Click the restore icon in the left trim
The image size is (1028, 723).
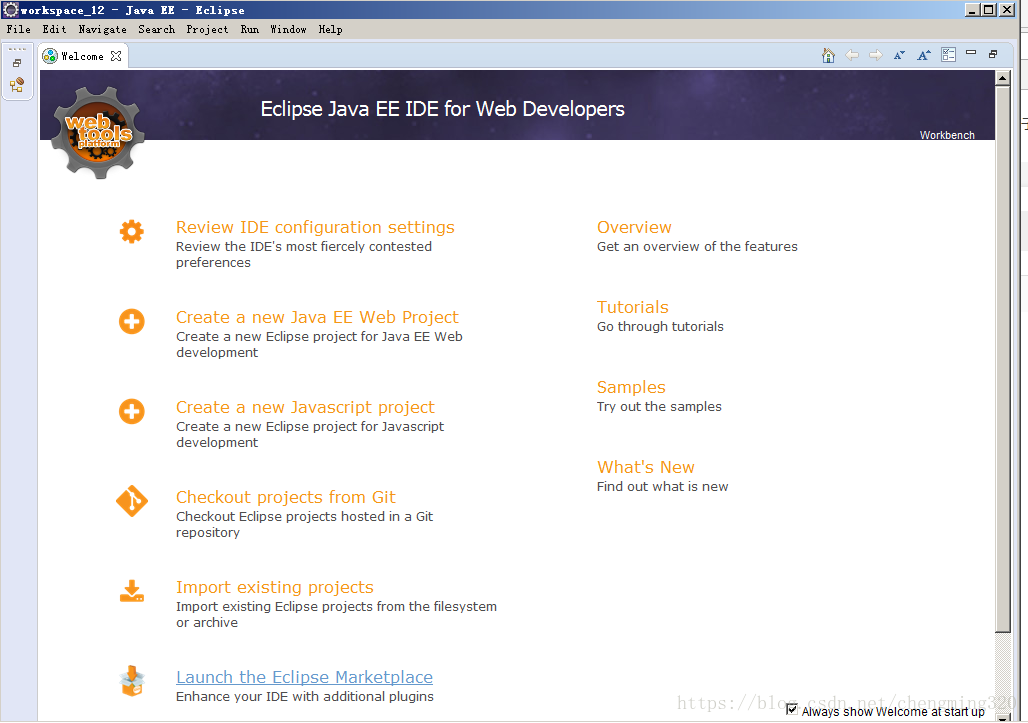[17, 63]
